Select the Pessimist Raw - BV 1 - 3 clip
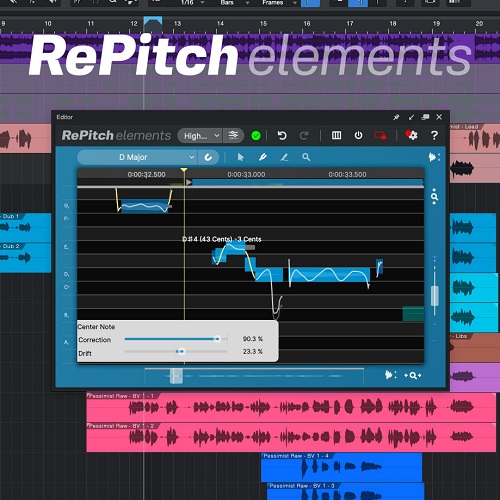This screenshot has width=500, height=500. coord(346,491)
